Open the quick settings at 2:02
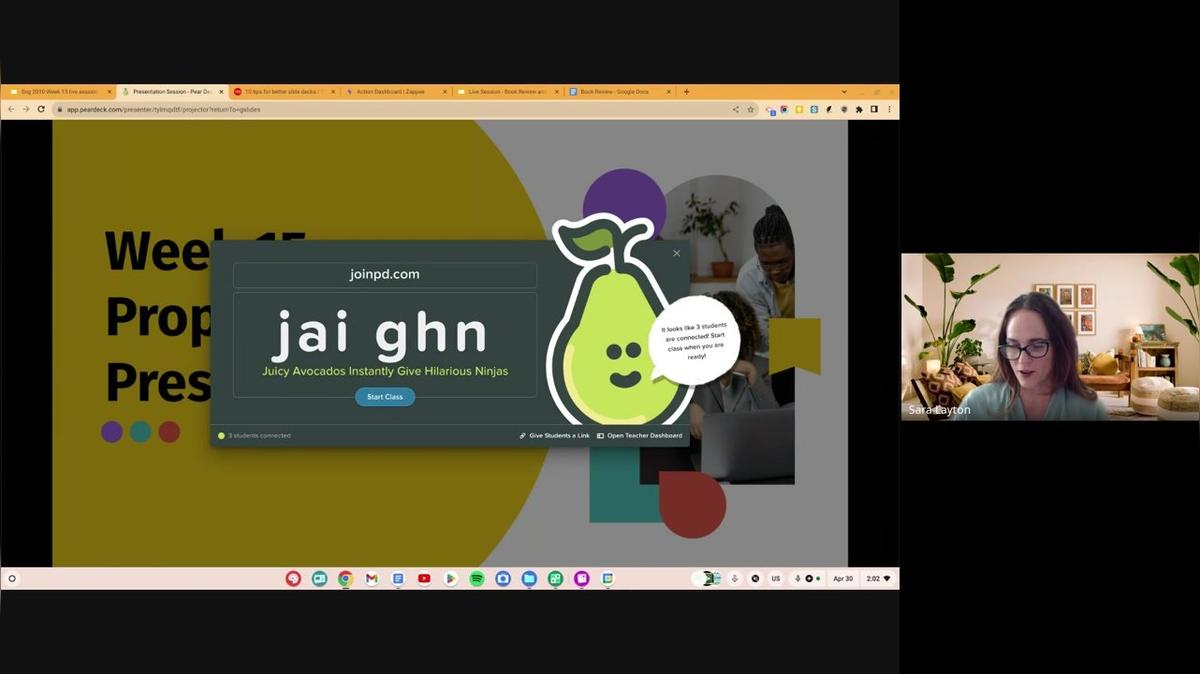The height and width of the screenshot is (674, 1200). (x=879, y=578)
